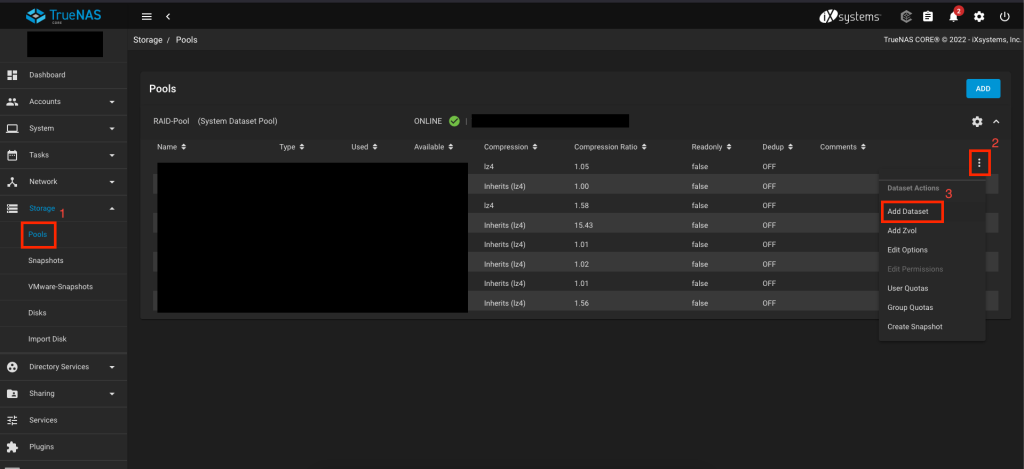This screenshot has width=1024, height=469.
Task: Sort by the Dedup column
Action: 777,147
